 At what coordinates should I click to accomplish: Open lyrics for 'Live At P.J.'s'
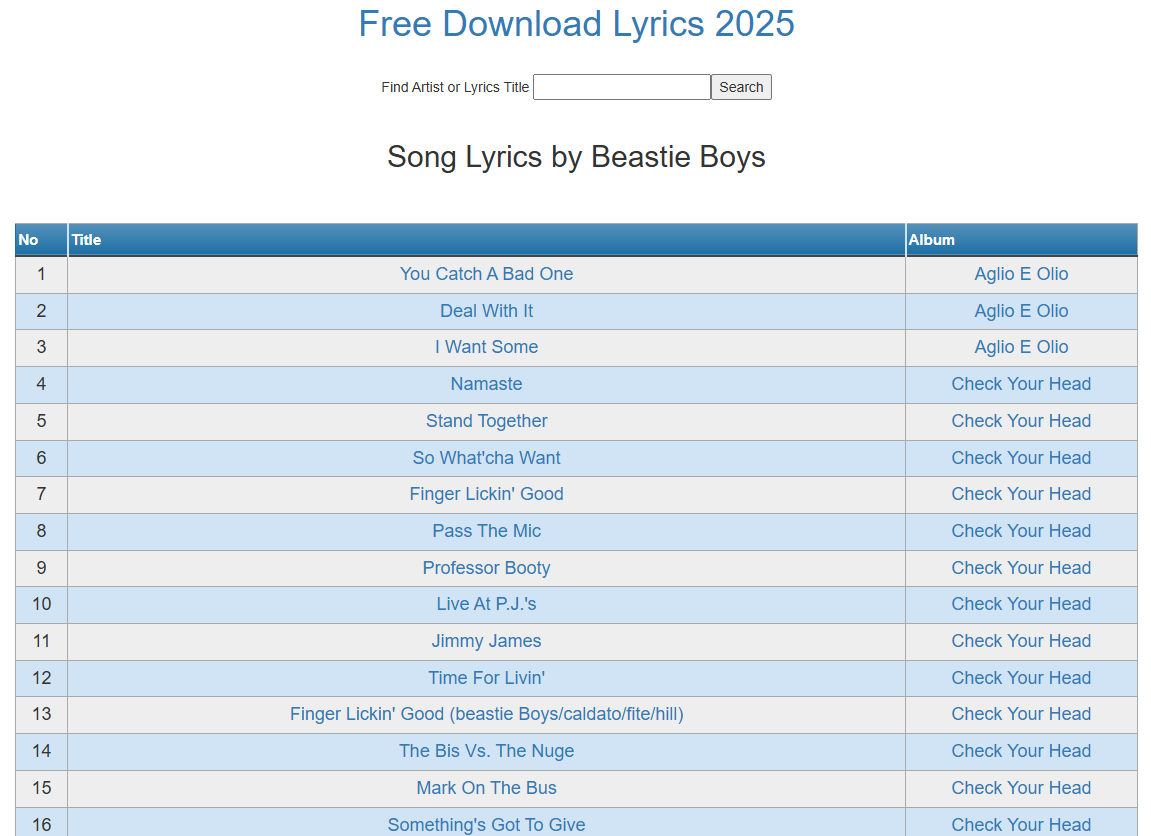click(x=486, y=604)
